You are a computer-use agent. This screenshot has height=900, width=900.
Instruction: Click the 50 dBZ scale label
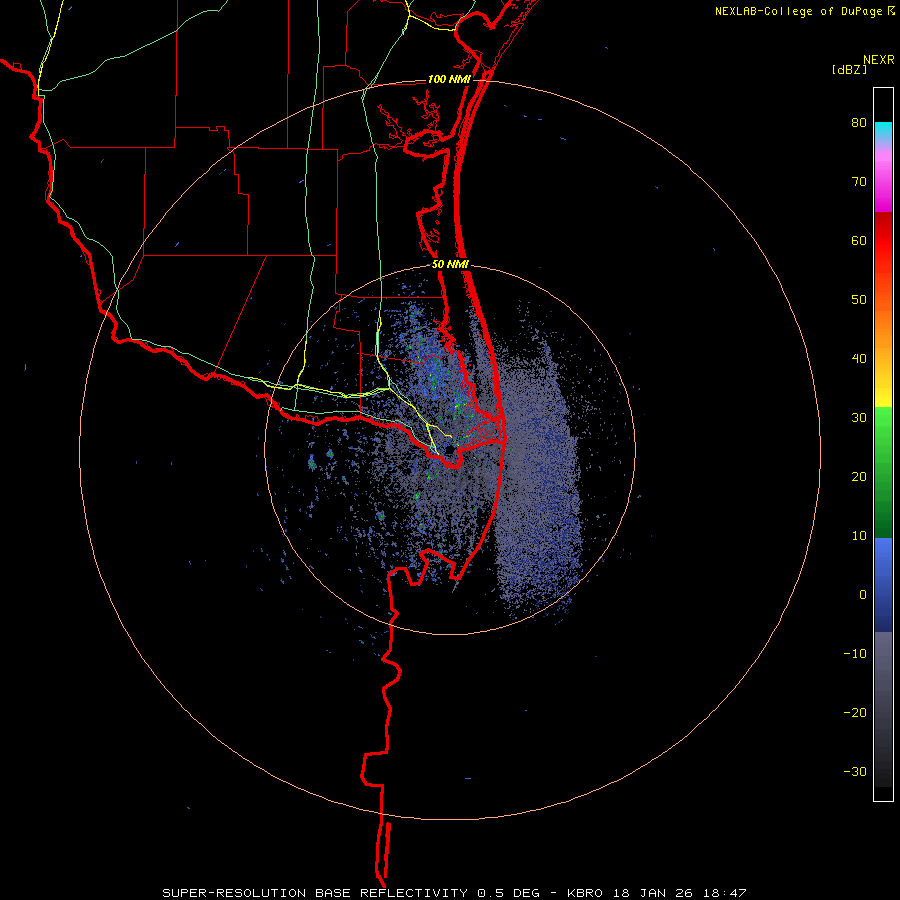(x=859, y=300)
